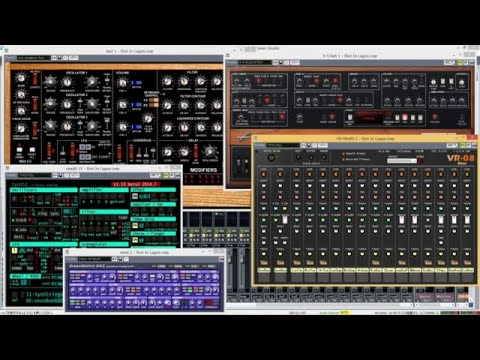Click Filter Contour attack knob on Minimoog synth
This screenshot has width=480, height=360.
167,105
